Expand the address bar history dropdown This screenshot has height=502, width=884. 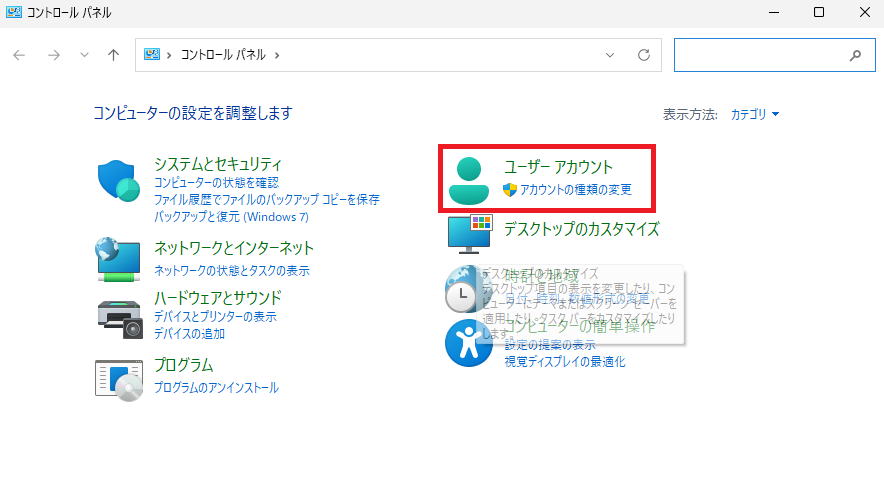tap(611, 55)
